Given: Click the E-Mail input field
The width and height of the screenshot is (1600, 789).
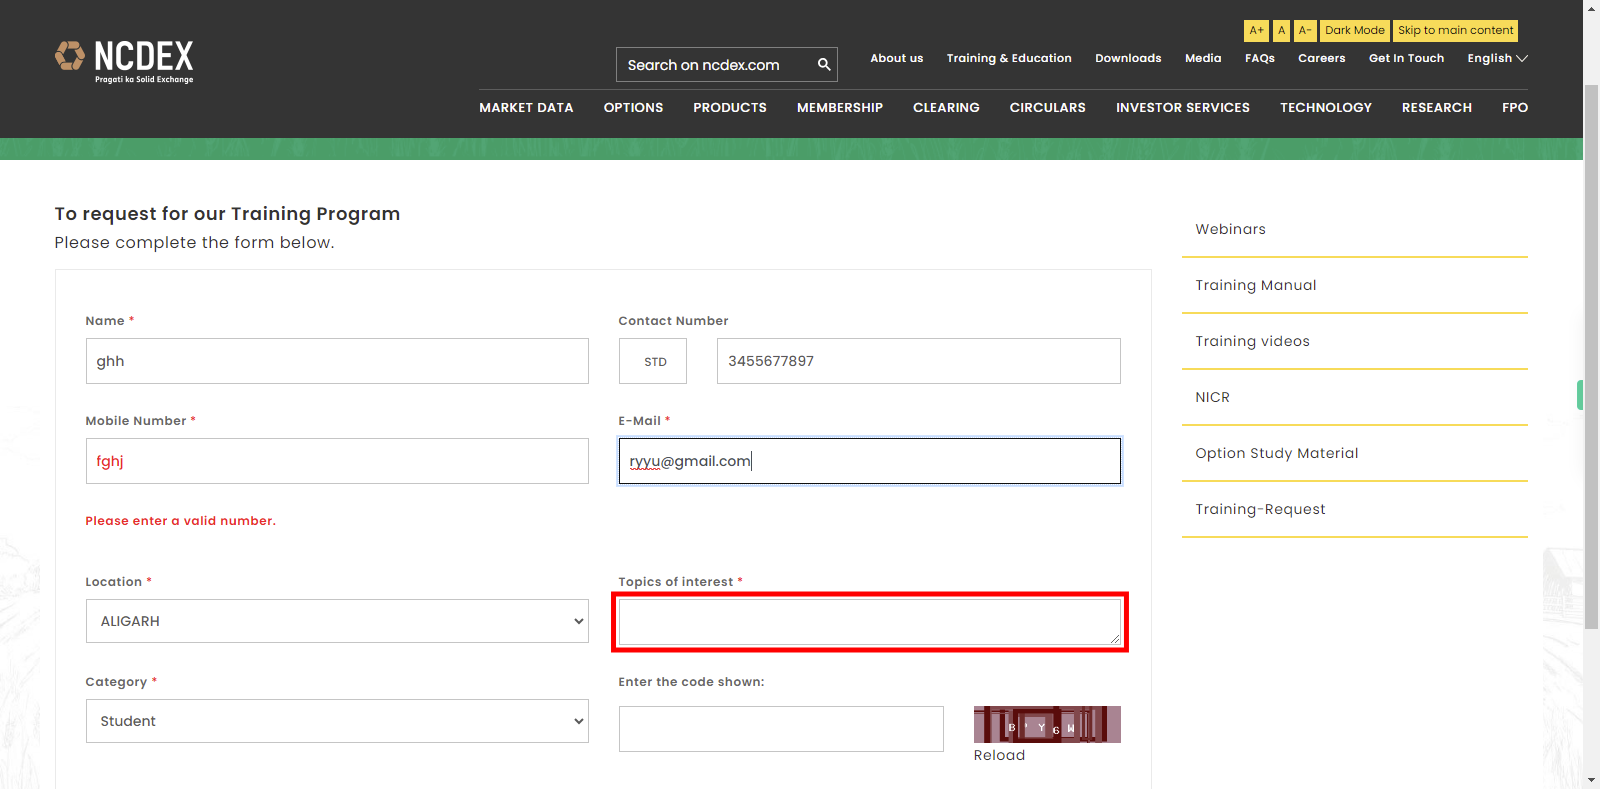Looking at the screenshot, I should coord(870,461).
